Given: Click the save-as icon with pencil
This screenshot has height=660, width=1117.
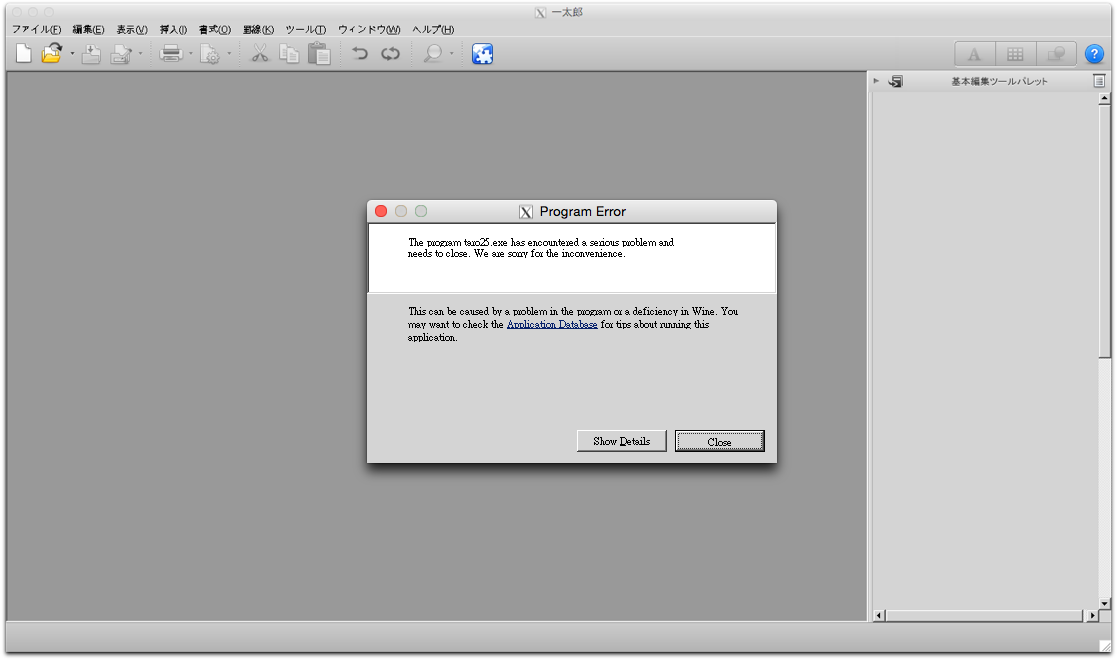Looking at the screenshot, I should tap(122, 54).
